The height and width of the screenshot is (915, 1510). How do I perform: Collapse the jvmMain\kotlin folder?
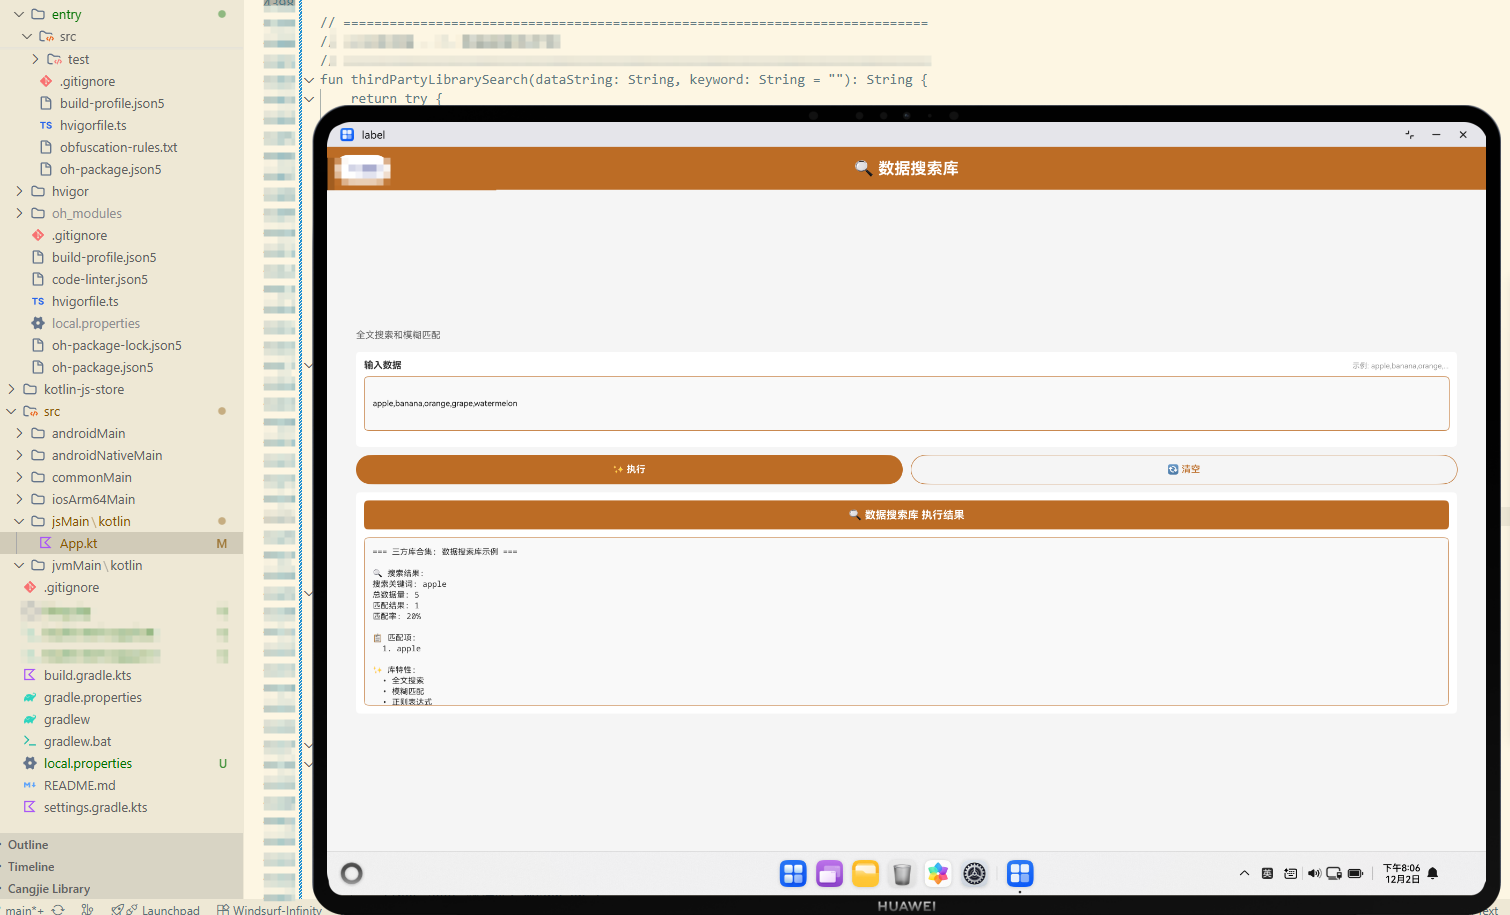click(x=19, y=565)
